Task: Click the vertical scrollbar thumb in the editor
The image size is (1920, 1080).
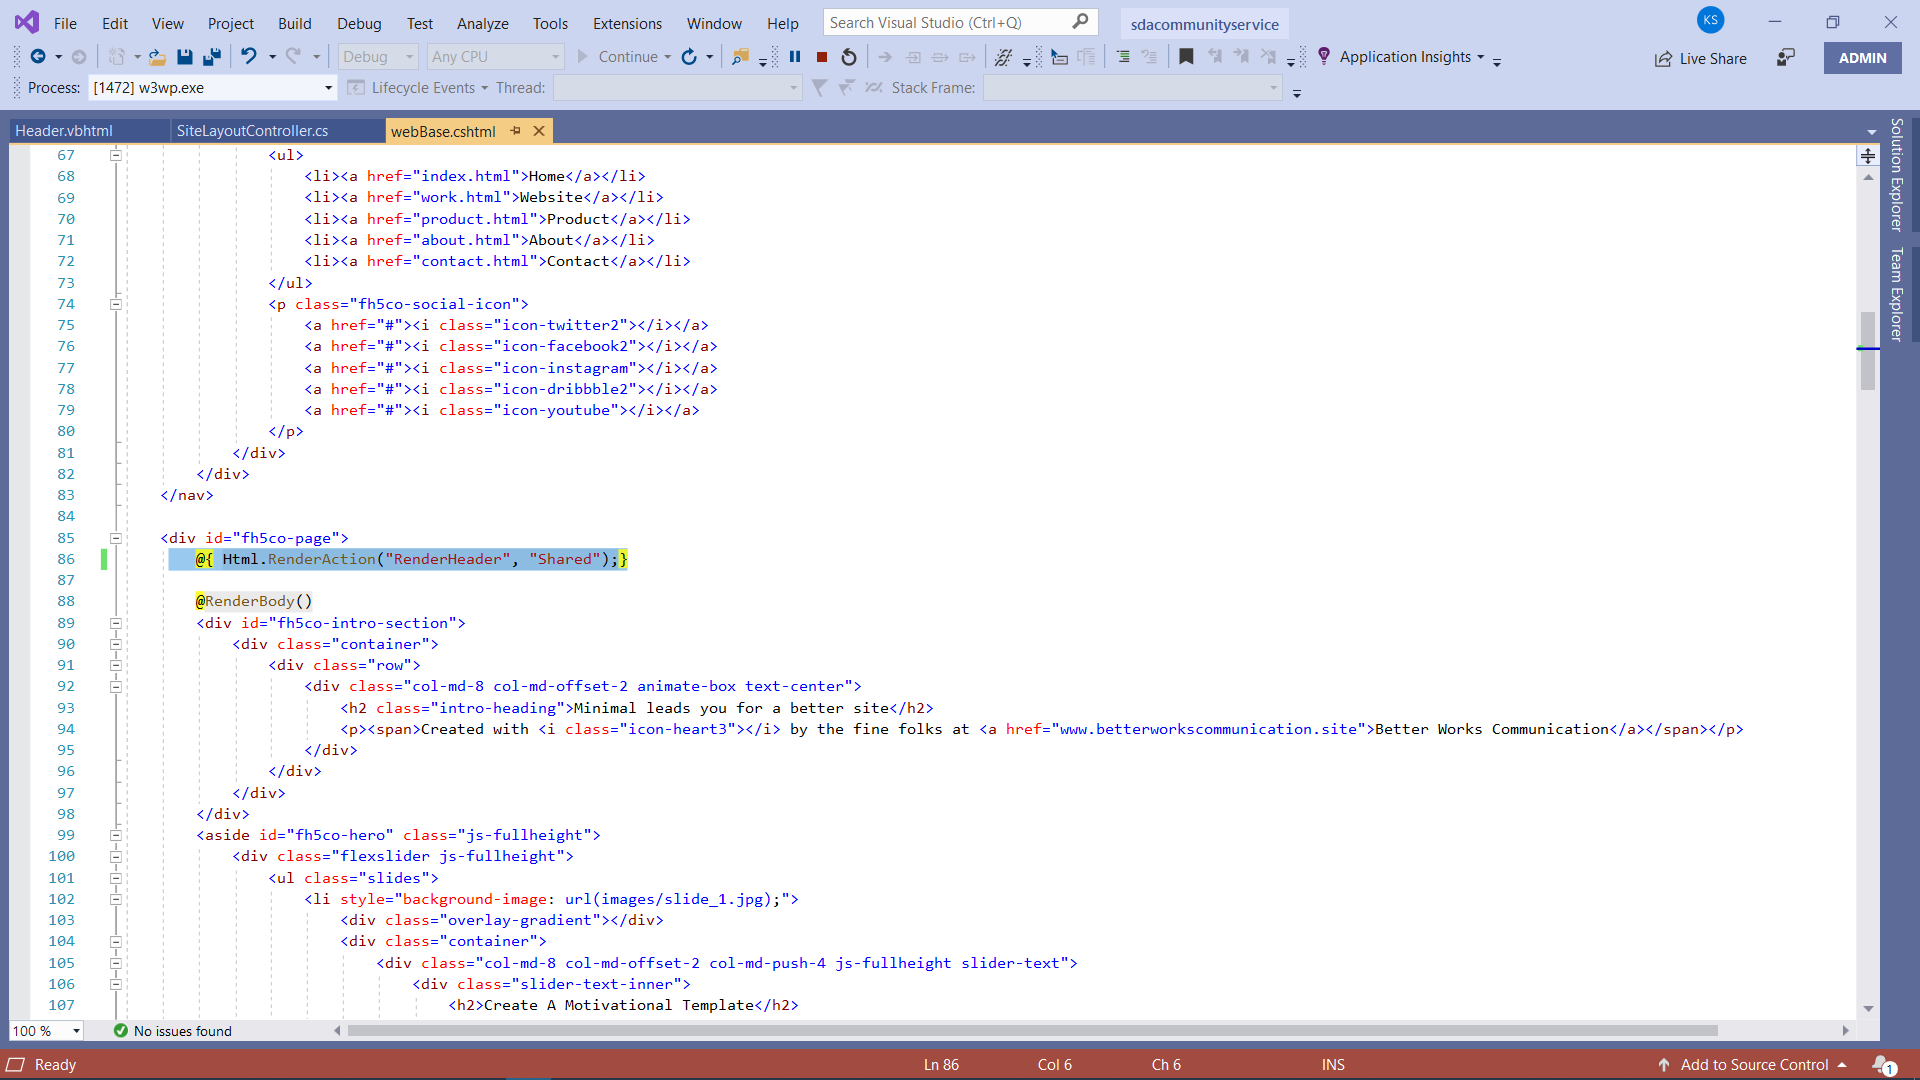Action: coord(1868,350)
